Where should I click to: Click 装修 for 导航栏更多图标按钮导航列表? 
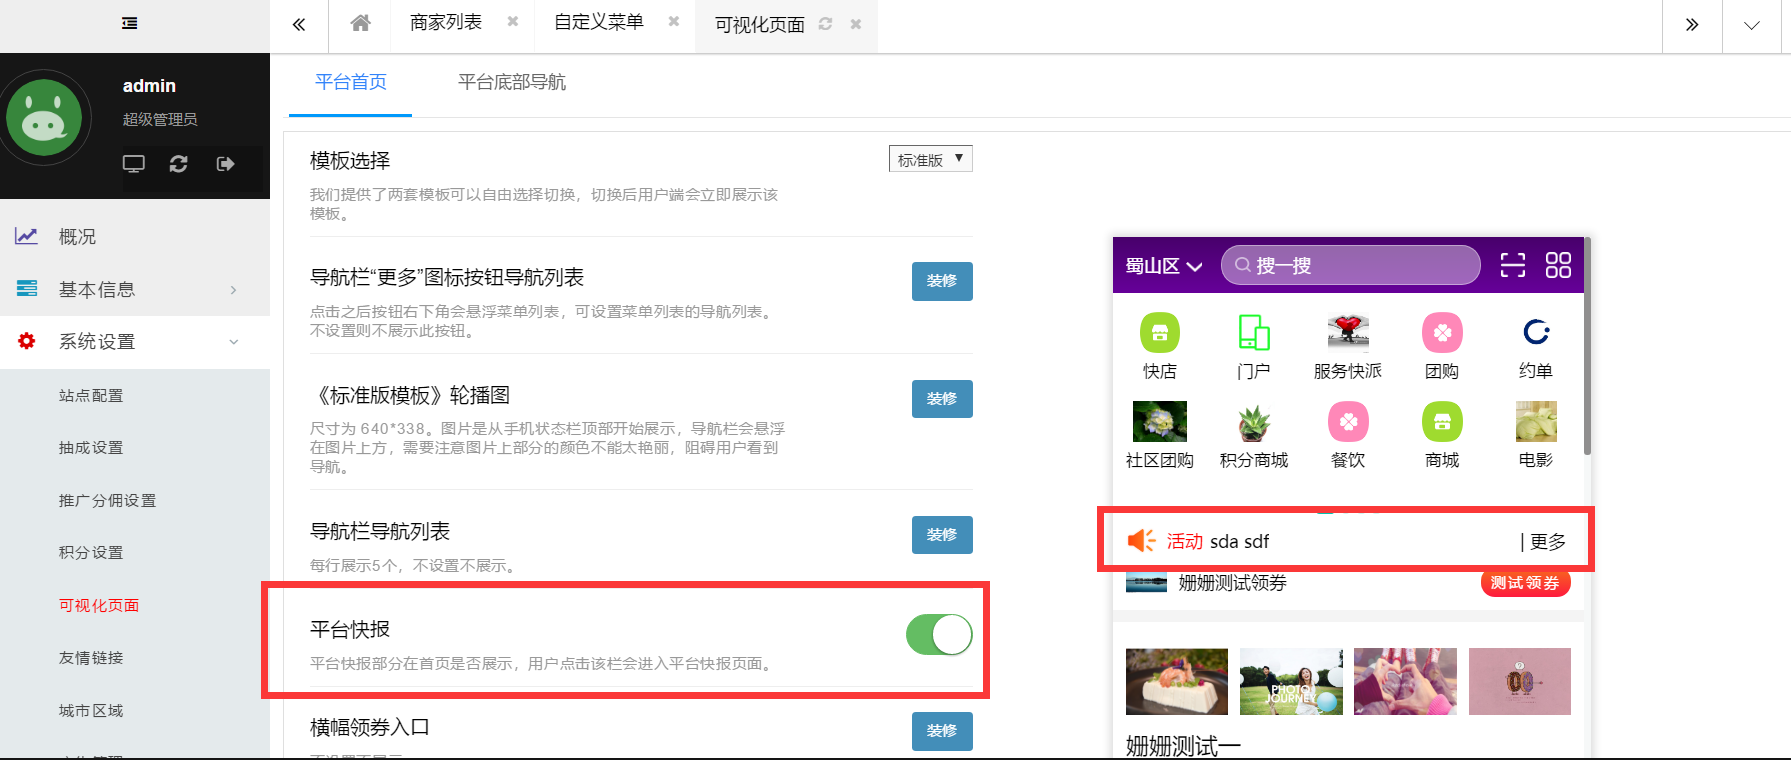942,281
